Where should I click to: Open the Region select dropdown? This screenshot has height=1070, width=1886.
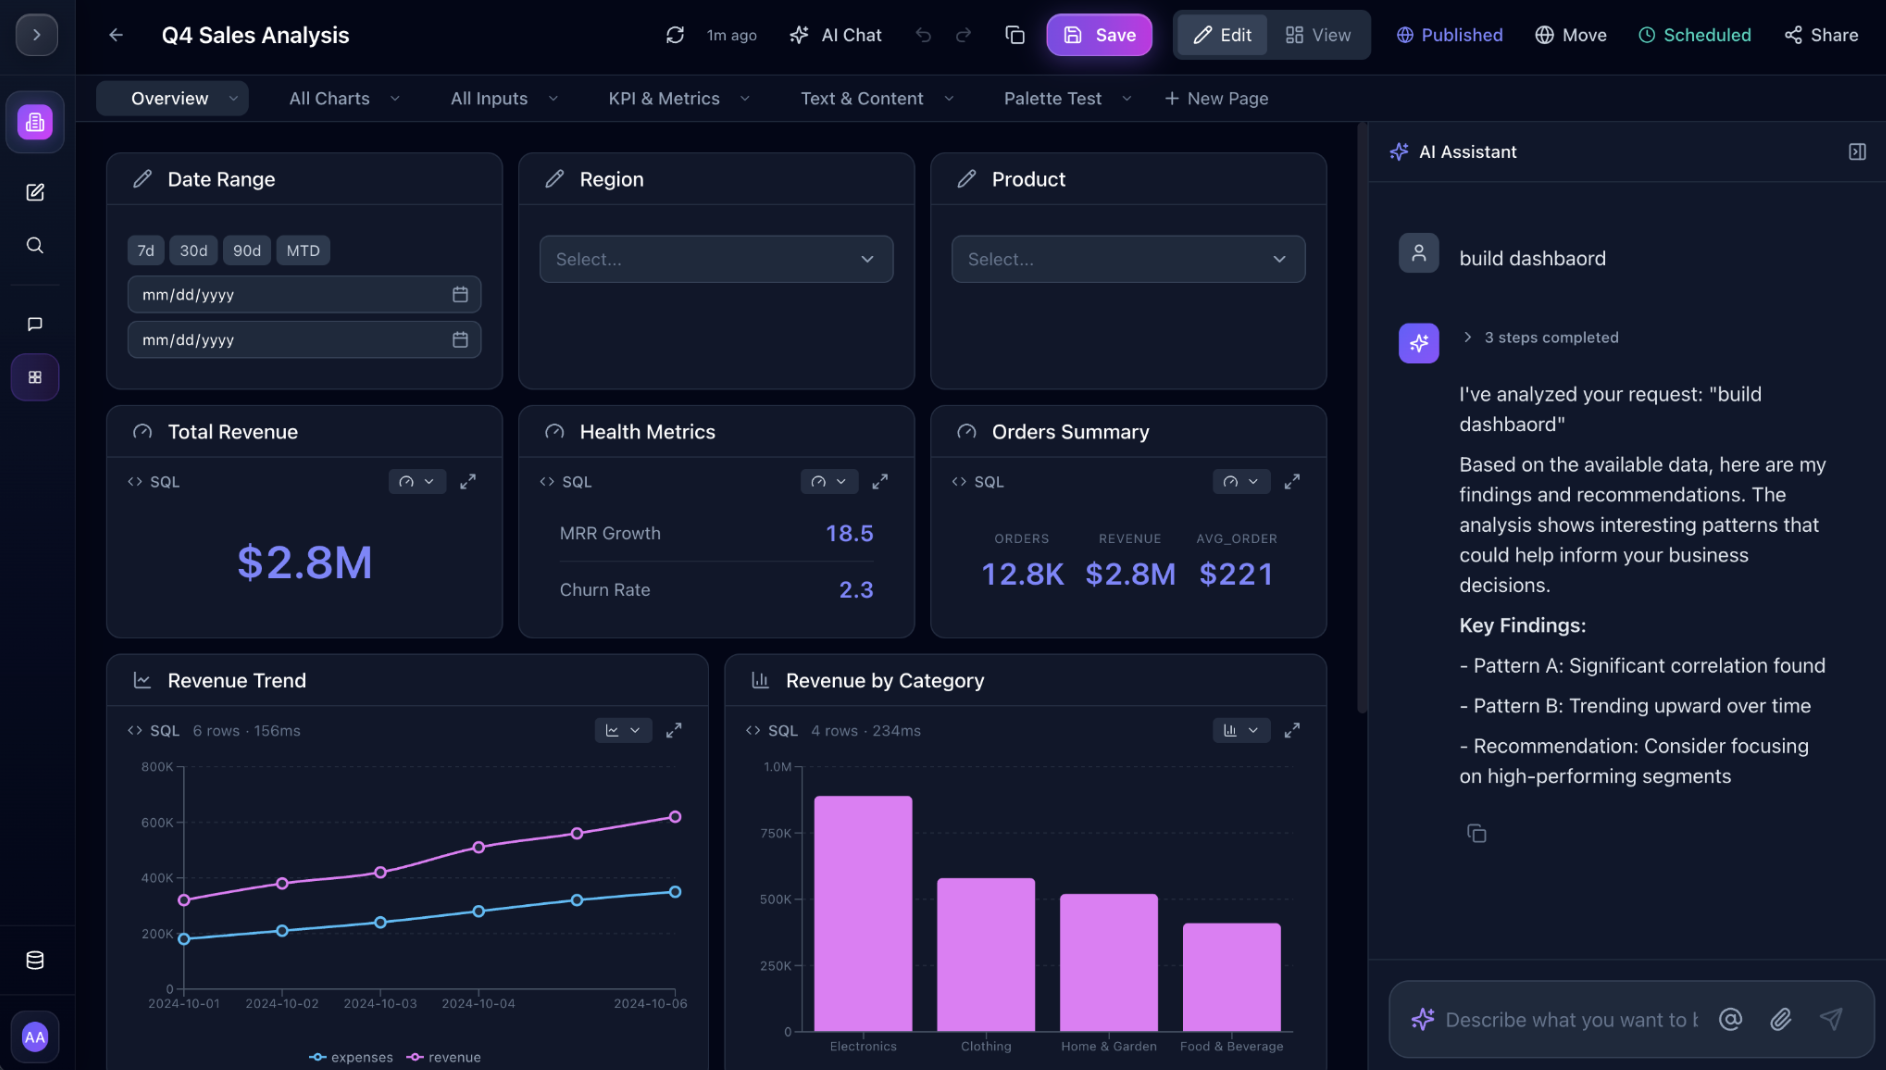tap(715, 258)
